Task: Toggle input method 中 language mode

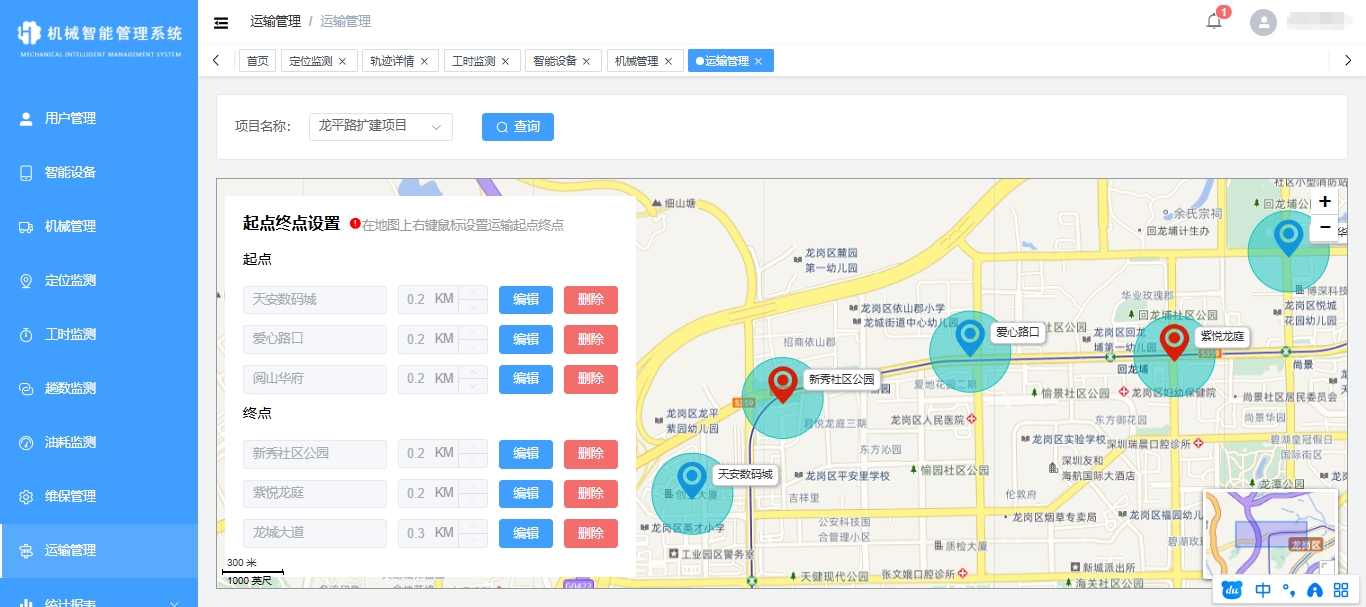Action: [1263, 590]
